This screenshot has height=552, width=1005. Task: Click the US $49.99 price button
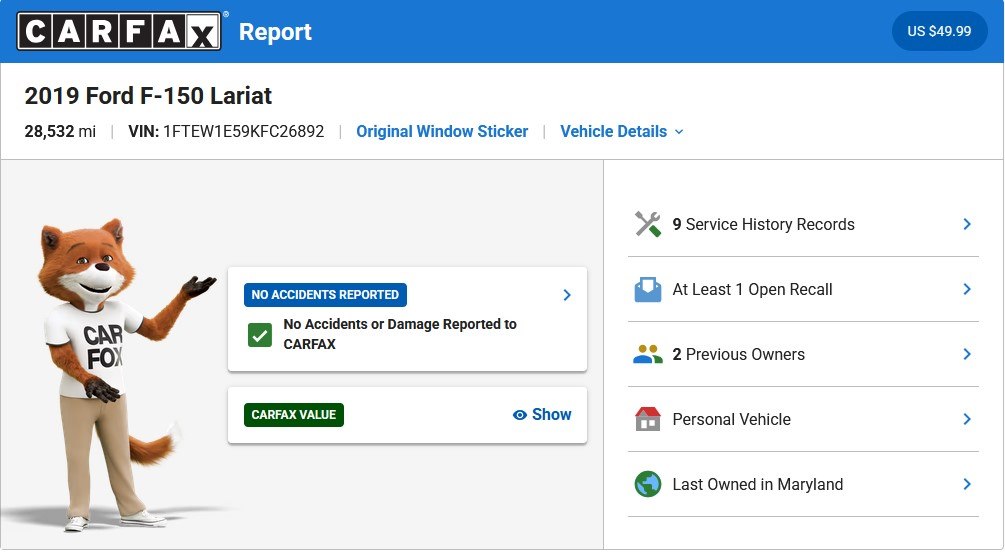point(939,31)
